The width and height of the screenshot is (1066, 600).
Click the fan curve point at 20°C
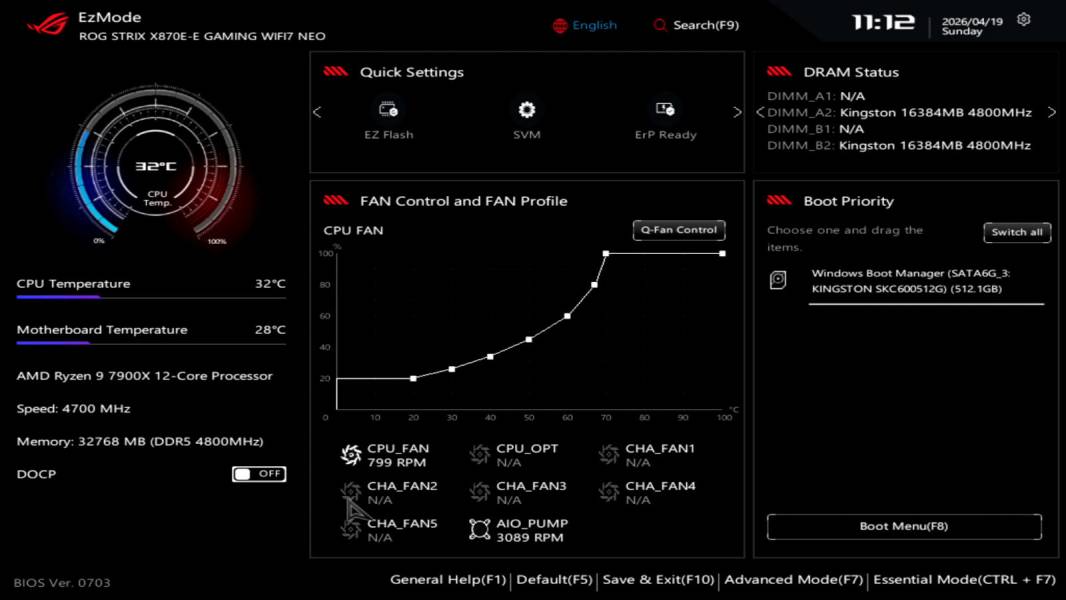click(413, 378)
